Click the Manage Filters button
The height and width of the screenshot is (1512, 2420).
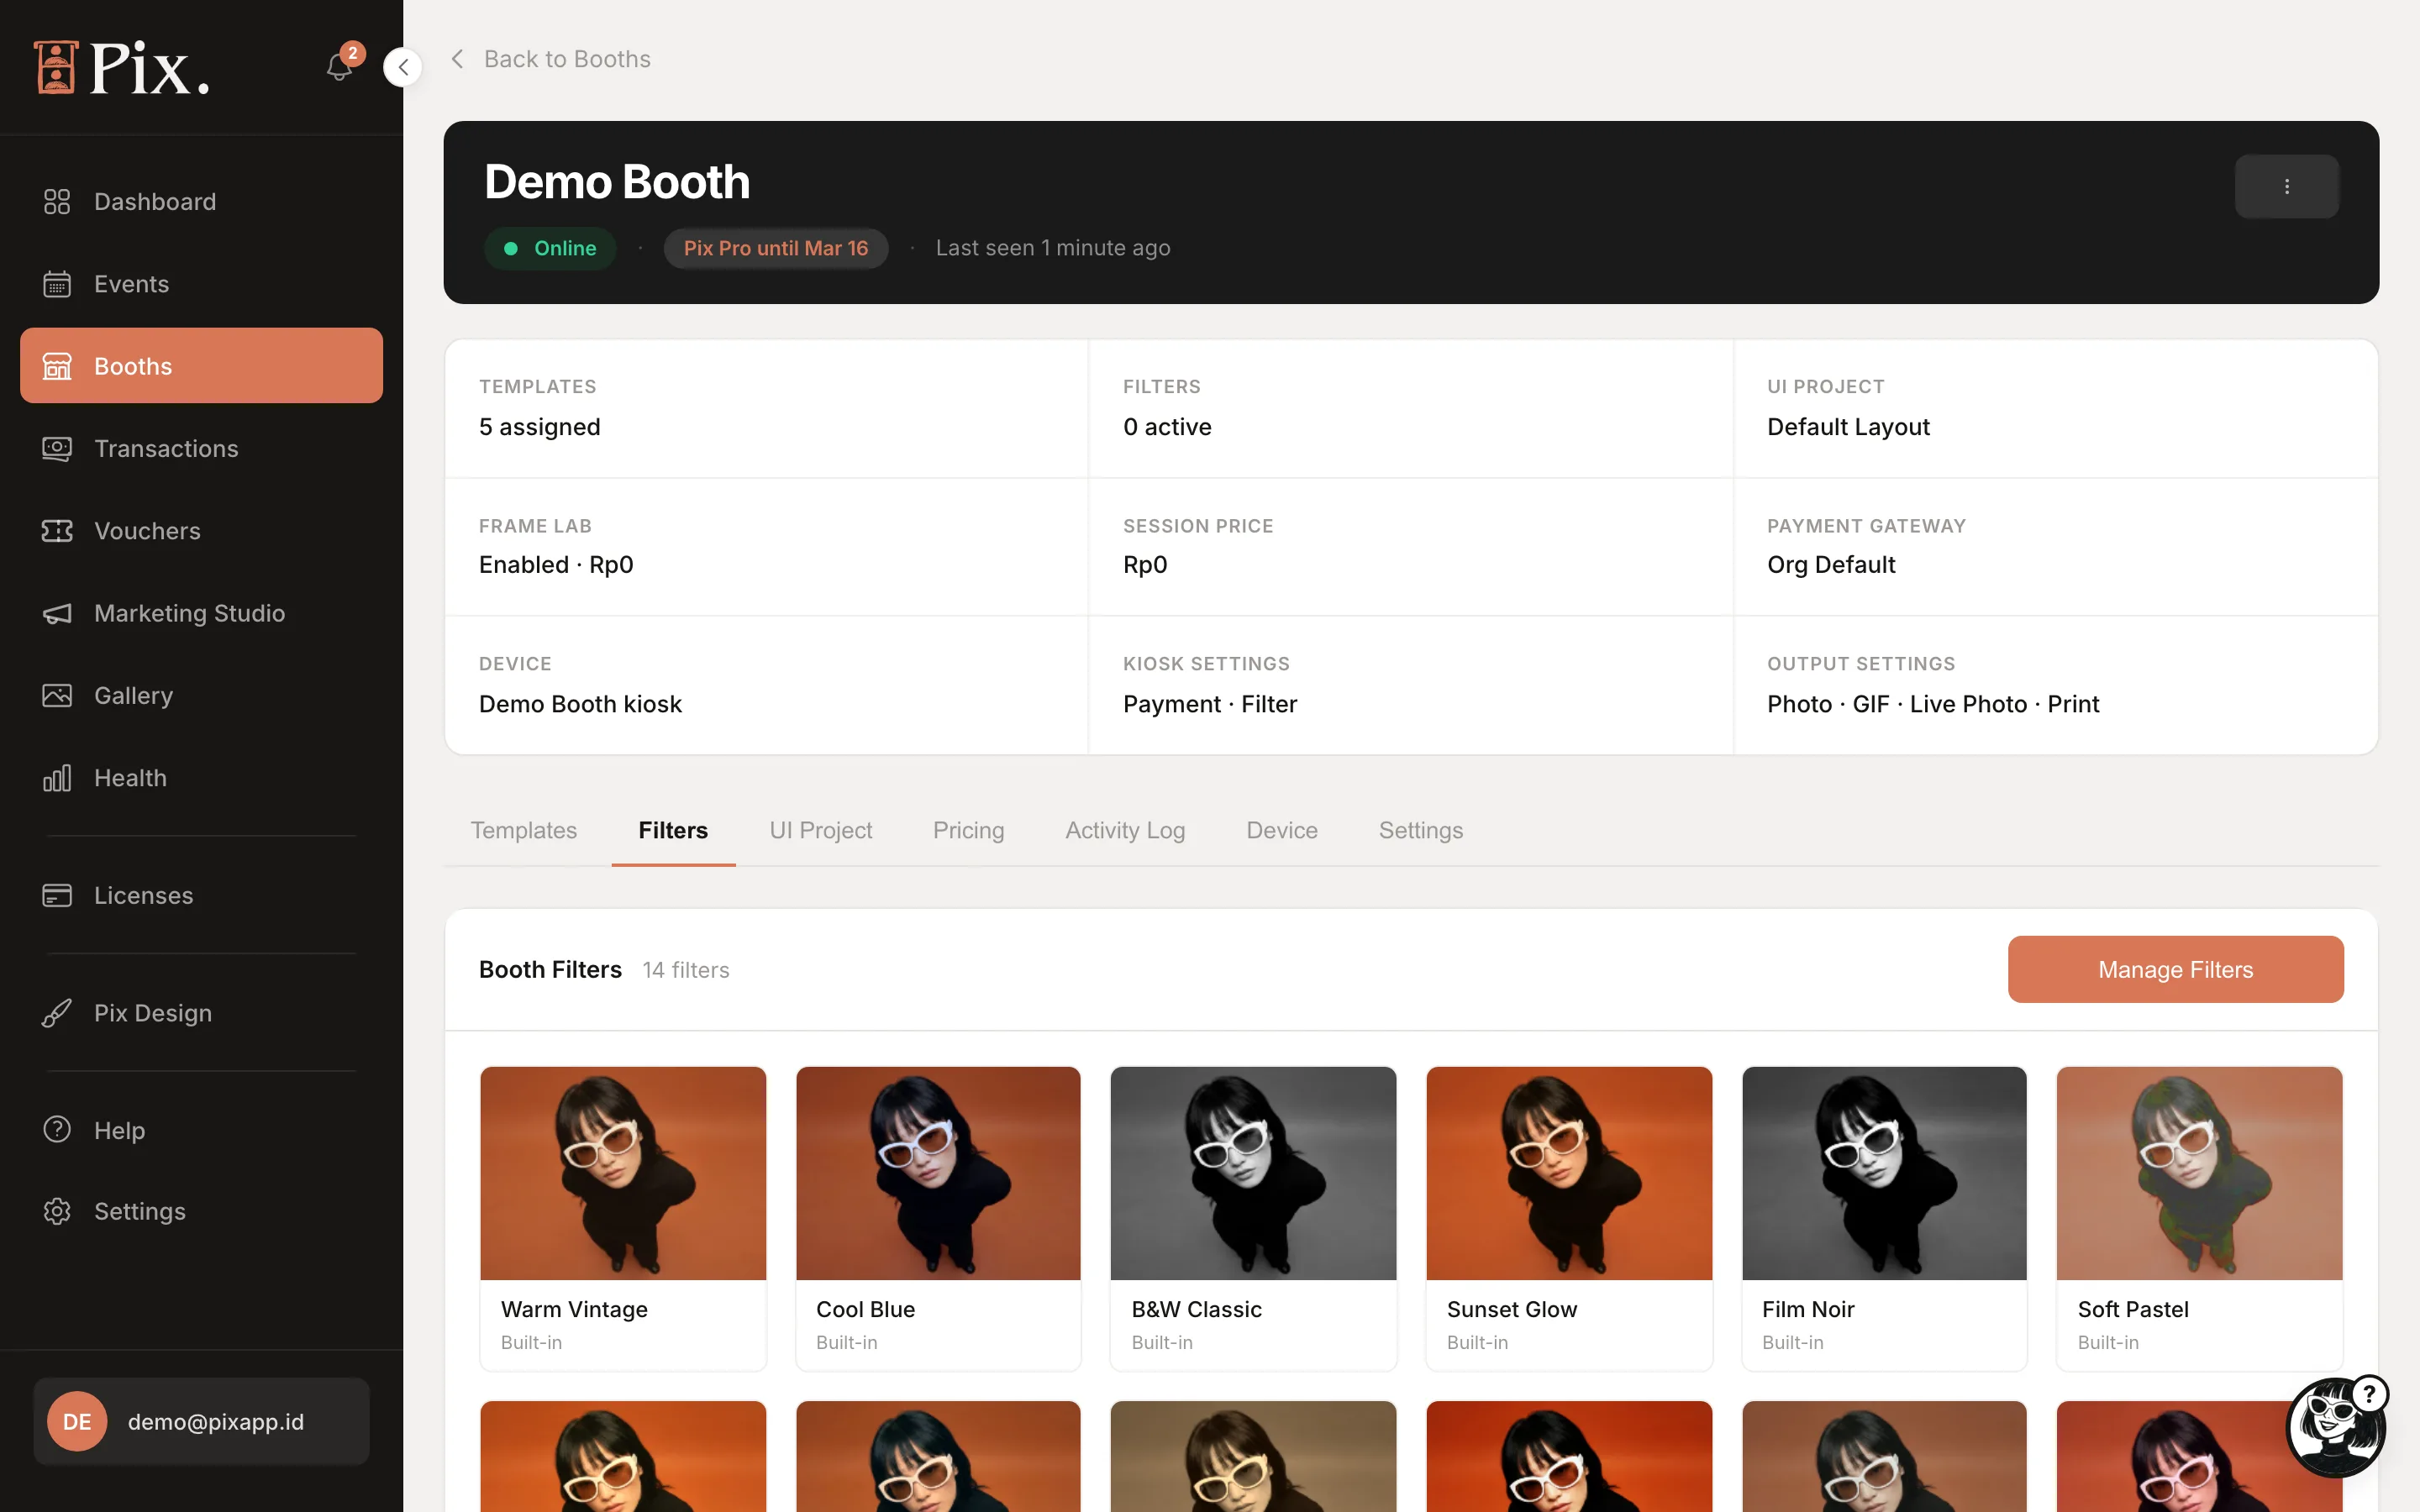(x=2175, y=969)
